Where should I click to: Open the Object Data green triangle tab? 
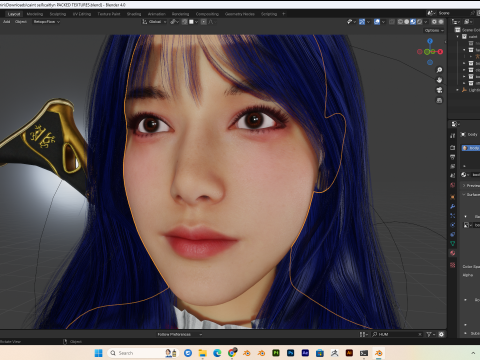453,244
